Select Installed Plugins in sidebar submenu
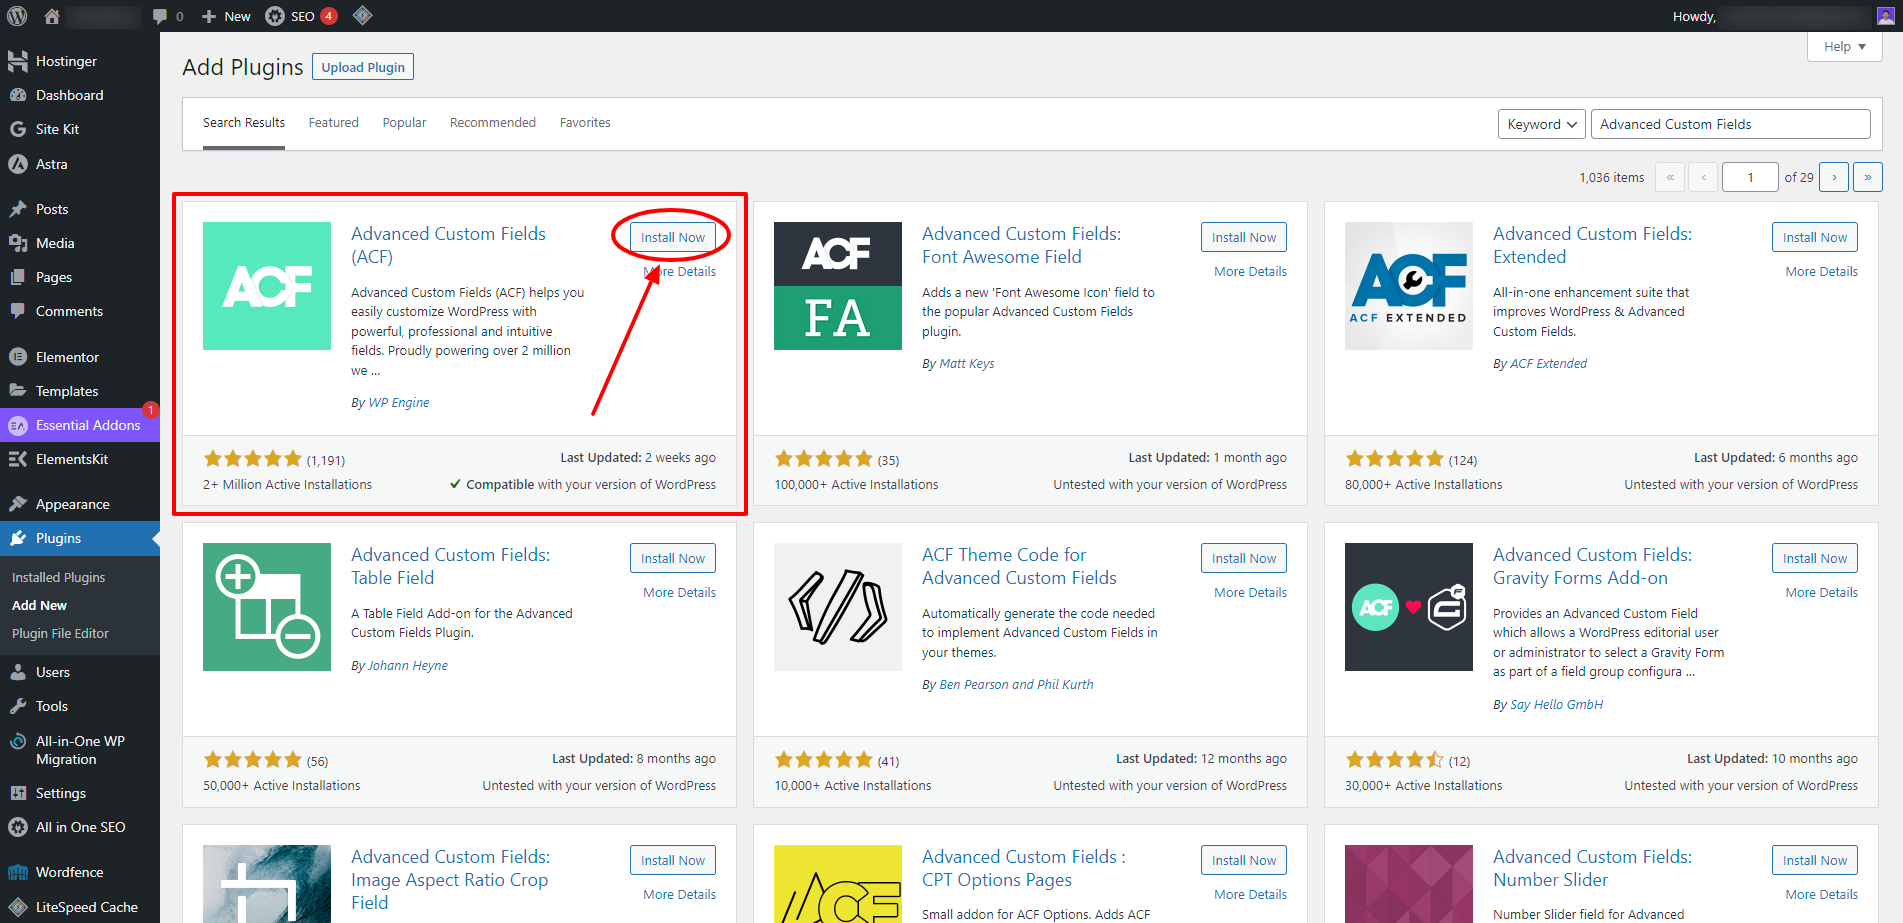The image size is (1903, 923). 58,577
